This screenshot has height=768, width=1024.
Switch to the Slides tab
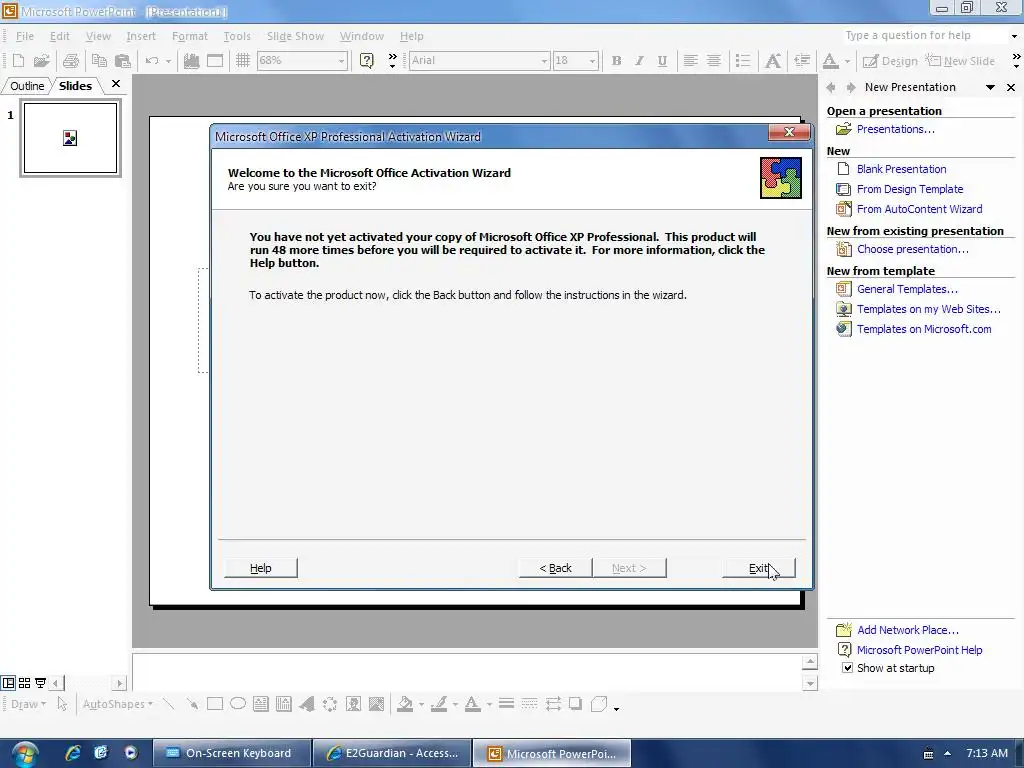point(75,86)
